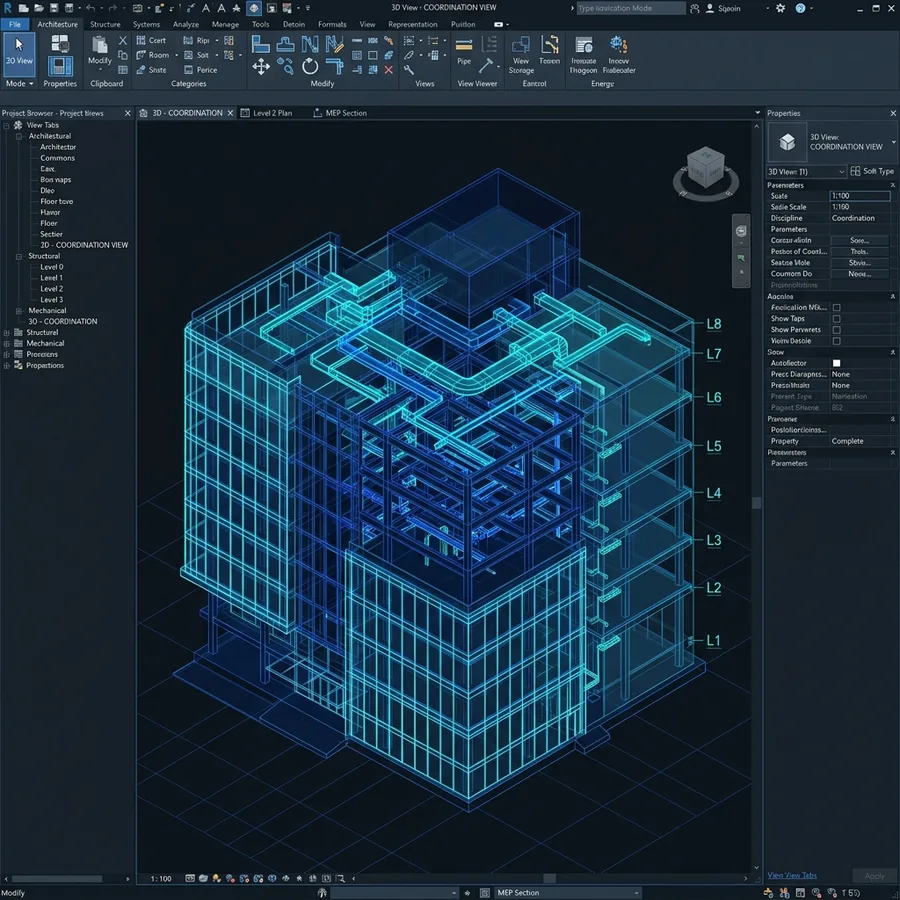Click the Teoren ribbon tool
The height and width of the screenshot is (900, 900).
point(549,50)
